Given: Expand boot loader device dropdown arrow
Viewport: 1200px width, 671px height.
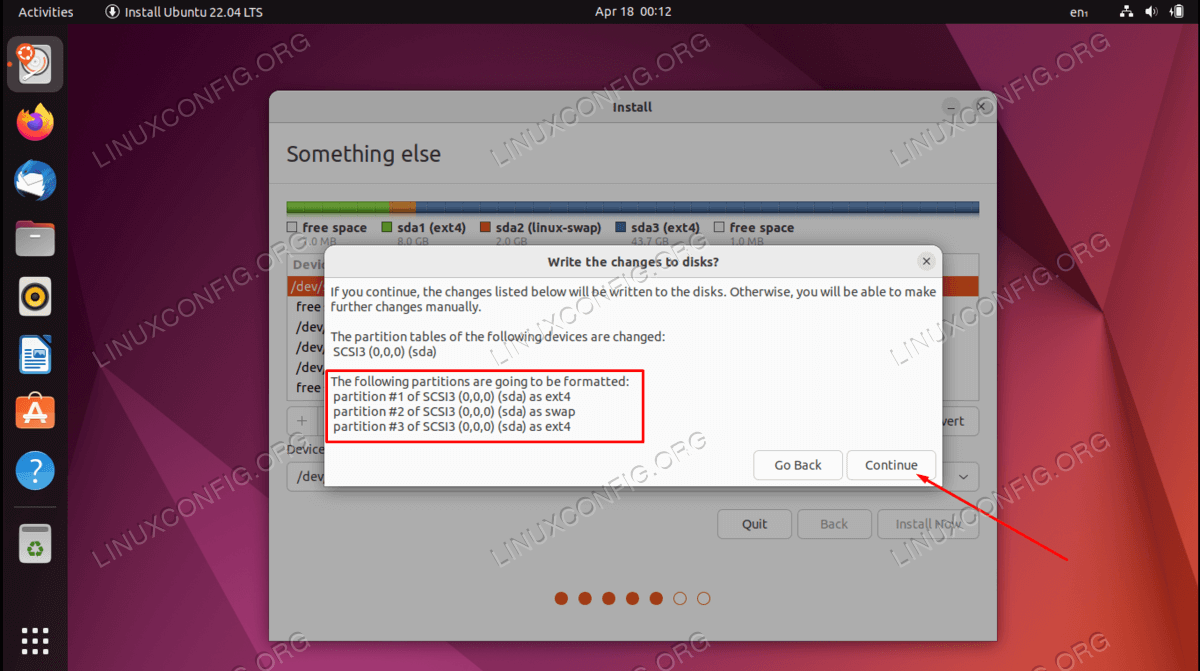Looking at the screenshot, I should (x=963, y=476).
